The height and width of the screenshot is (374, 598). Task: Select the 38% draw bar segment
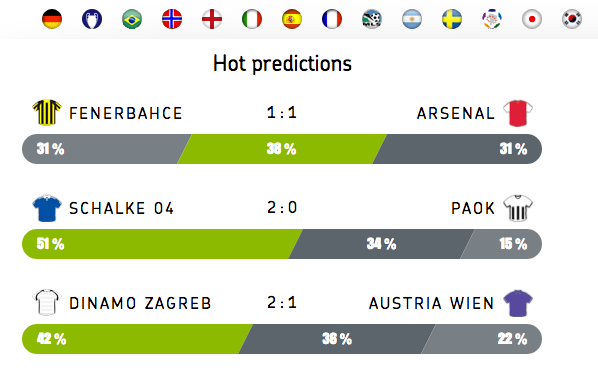[x=282, y=149]
